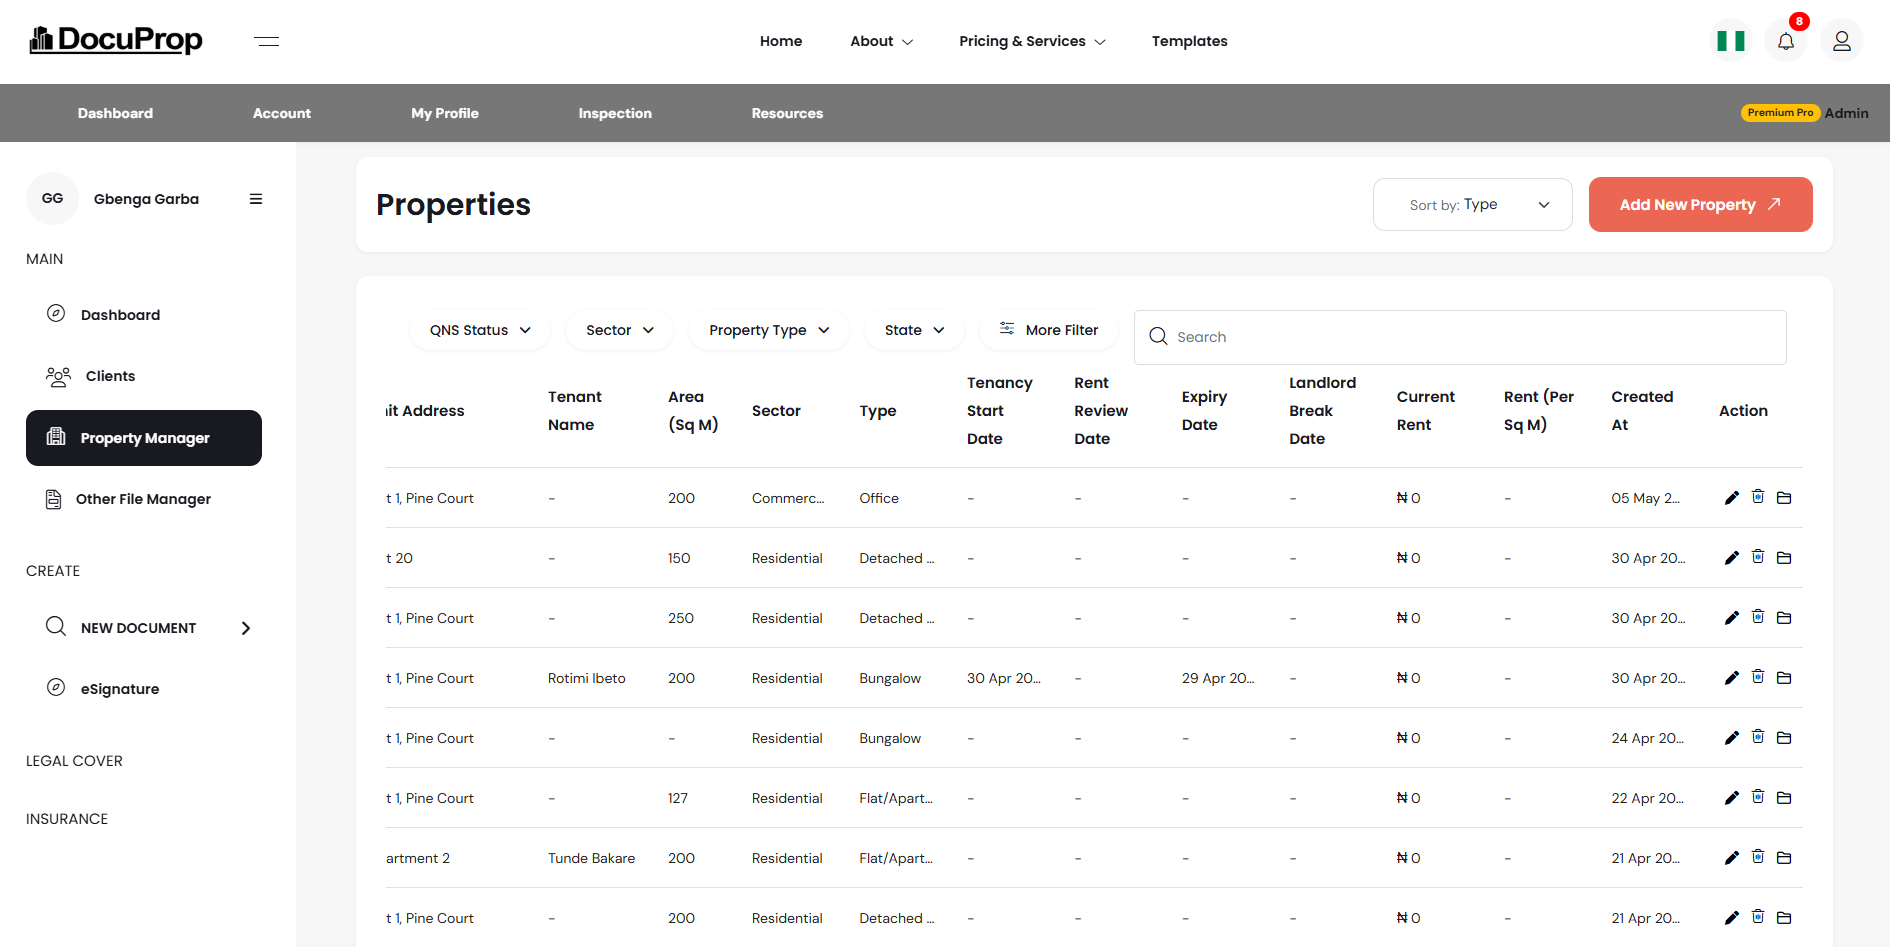
Task: Click the 'Commerc...' sector cell
Action: tap(788, 498)
